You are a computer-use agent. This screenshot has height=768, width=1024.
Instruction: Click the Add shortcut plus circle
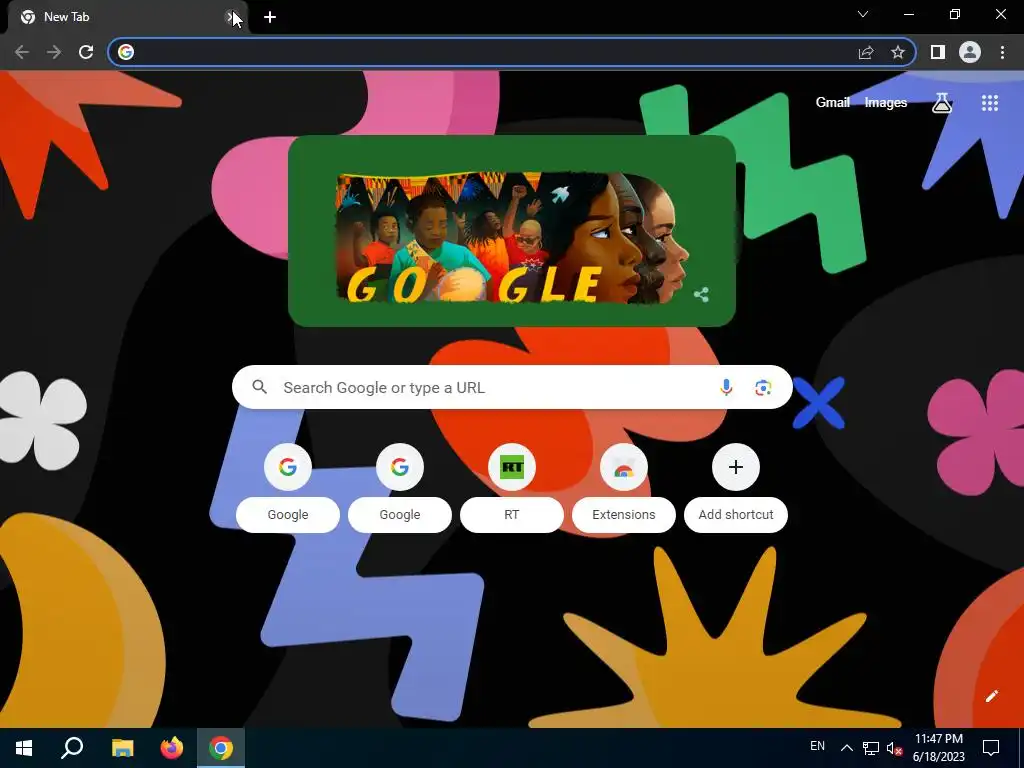coord(736,467)
